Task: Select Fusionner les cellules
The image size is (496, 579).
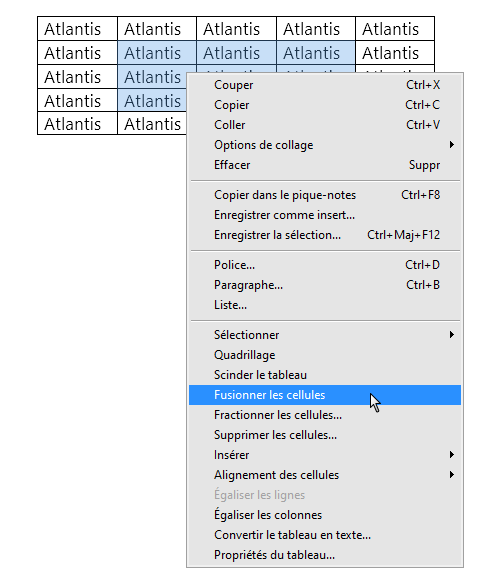Action: [325, 395]
